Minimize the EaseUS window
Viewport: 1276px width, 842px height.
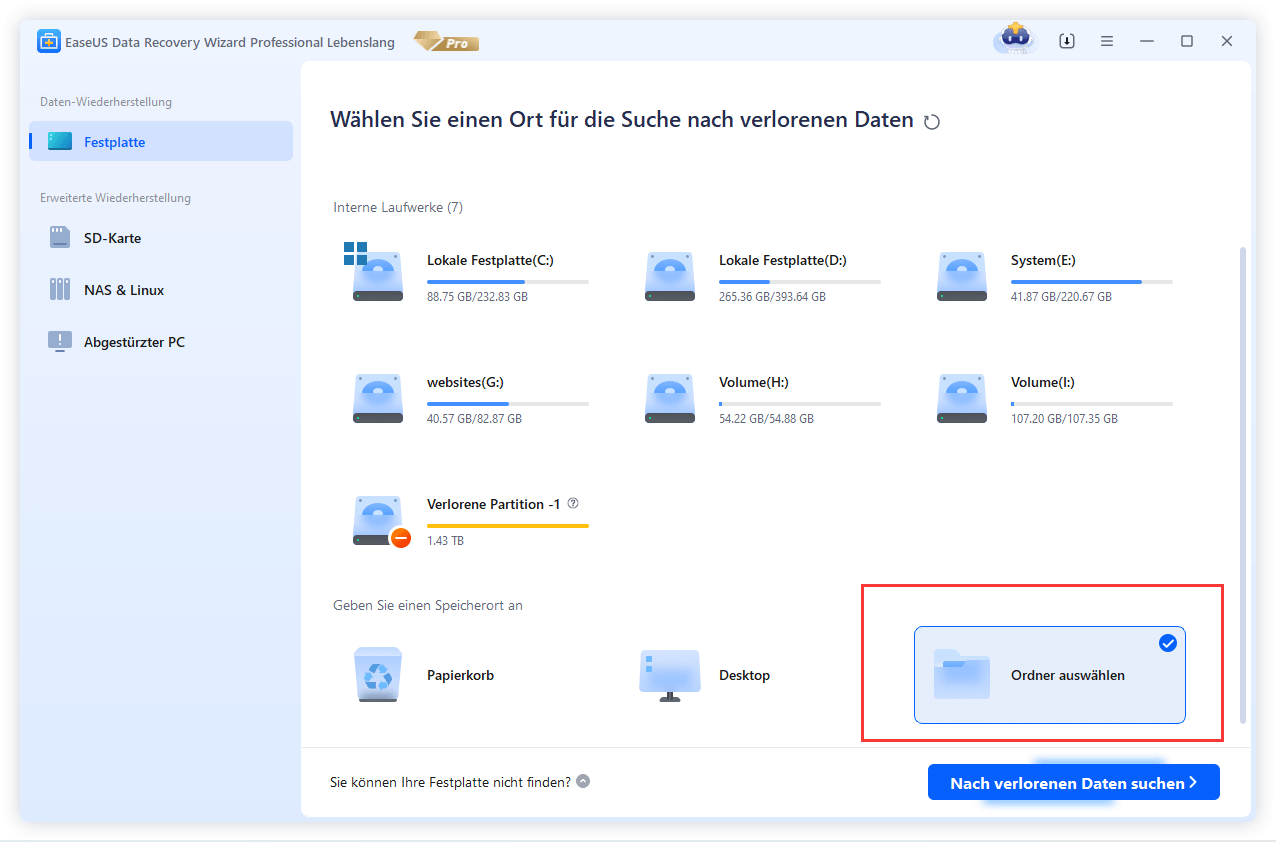[x=1147, y=41]
